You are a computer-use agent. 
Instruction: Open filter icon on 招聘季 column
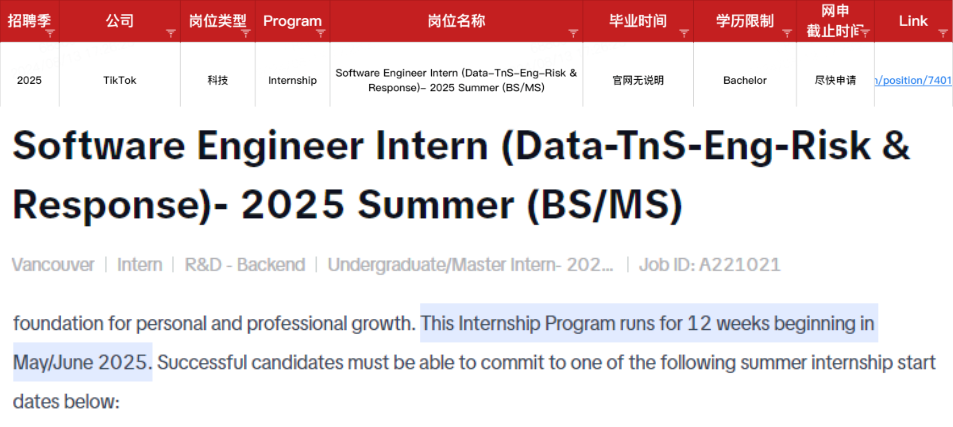click(50, 33)
